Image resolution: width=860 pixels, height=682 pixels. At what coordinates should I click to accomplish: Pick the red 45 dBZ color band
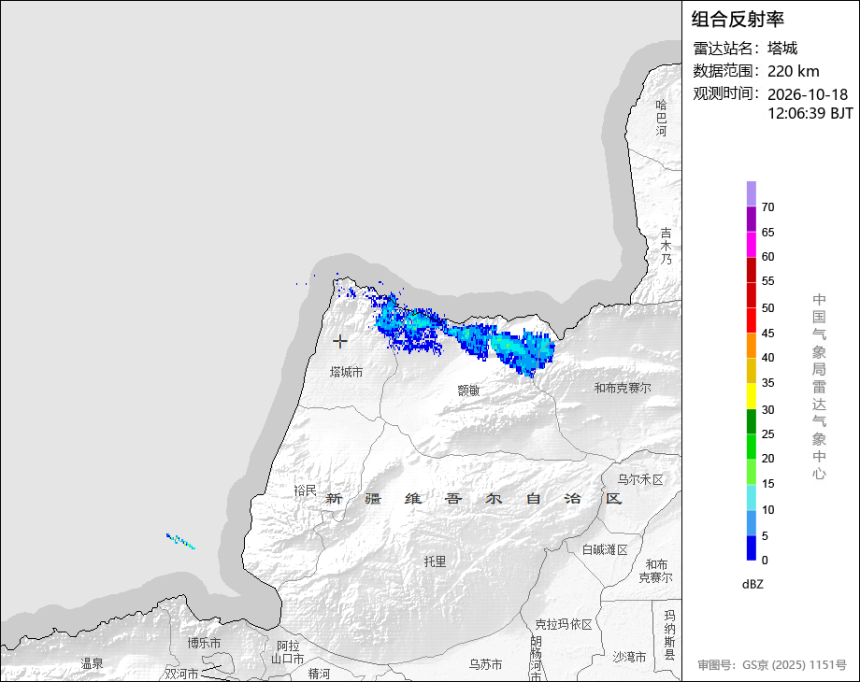(751, 320)
